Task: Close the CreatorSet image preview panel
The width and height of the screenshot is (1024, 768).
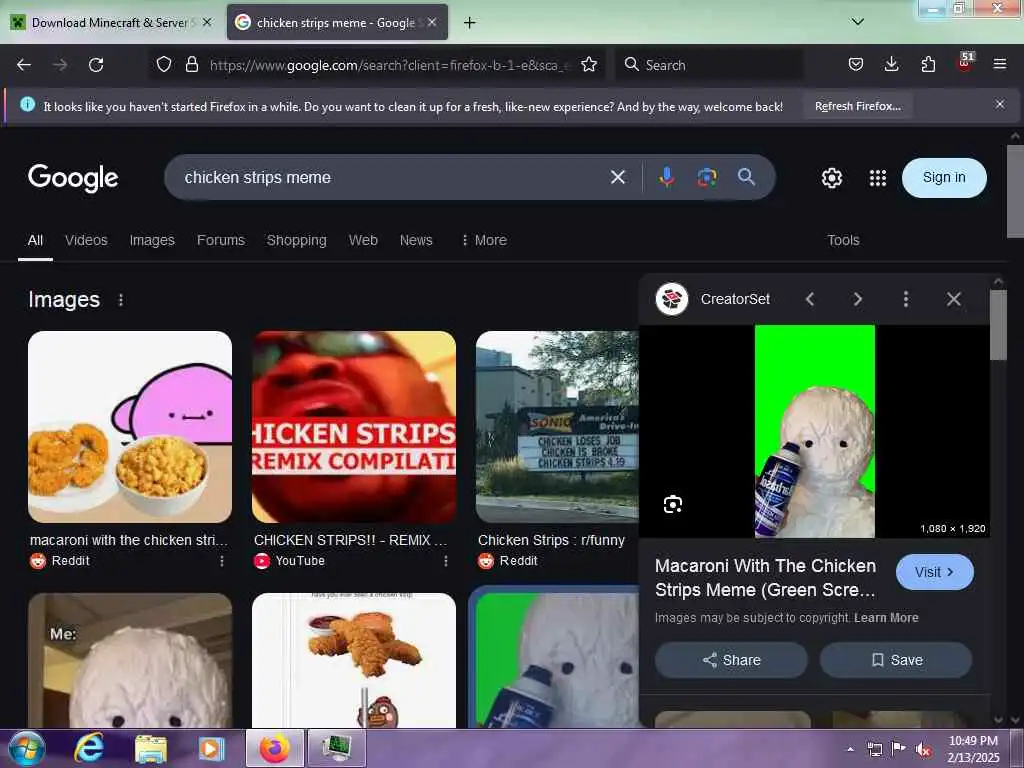Action: pos(953,299)
